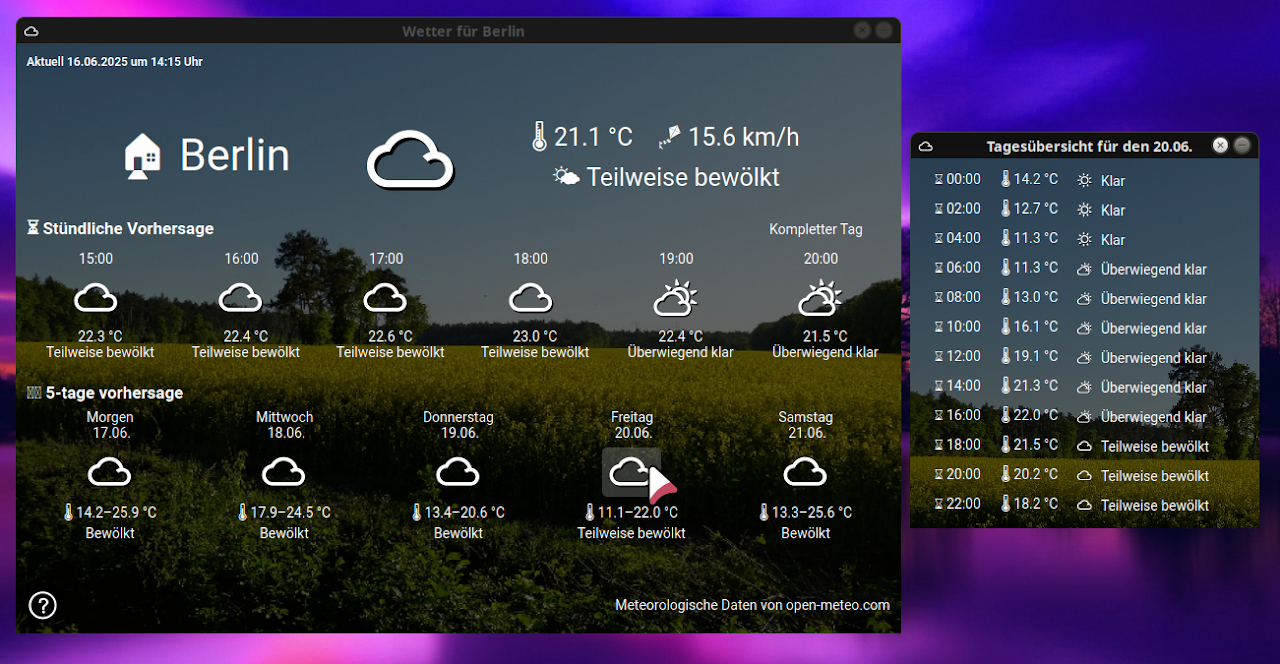Open the open-meteo.com data source link
This screenshot has height=664, width=1280.
tap(752, 605)
